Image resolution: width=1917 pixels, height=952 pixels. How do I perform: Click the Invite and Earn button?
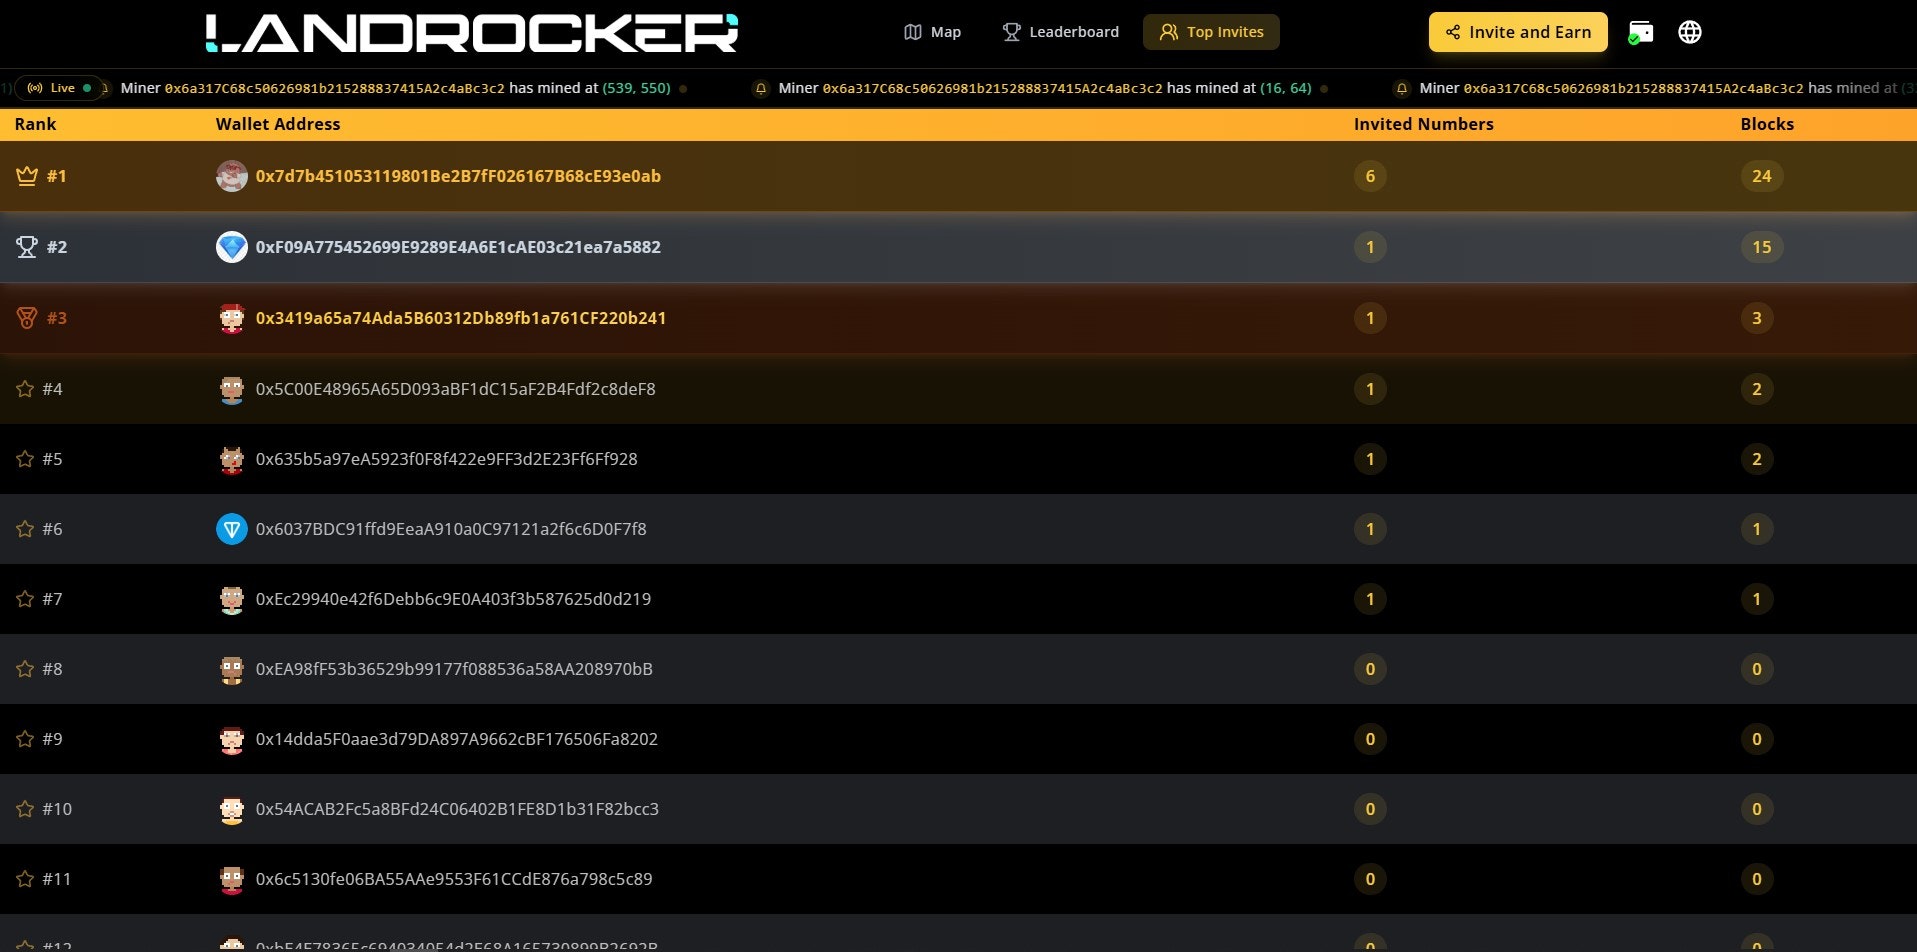tap(1517, 31)
